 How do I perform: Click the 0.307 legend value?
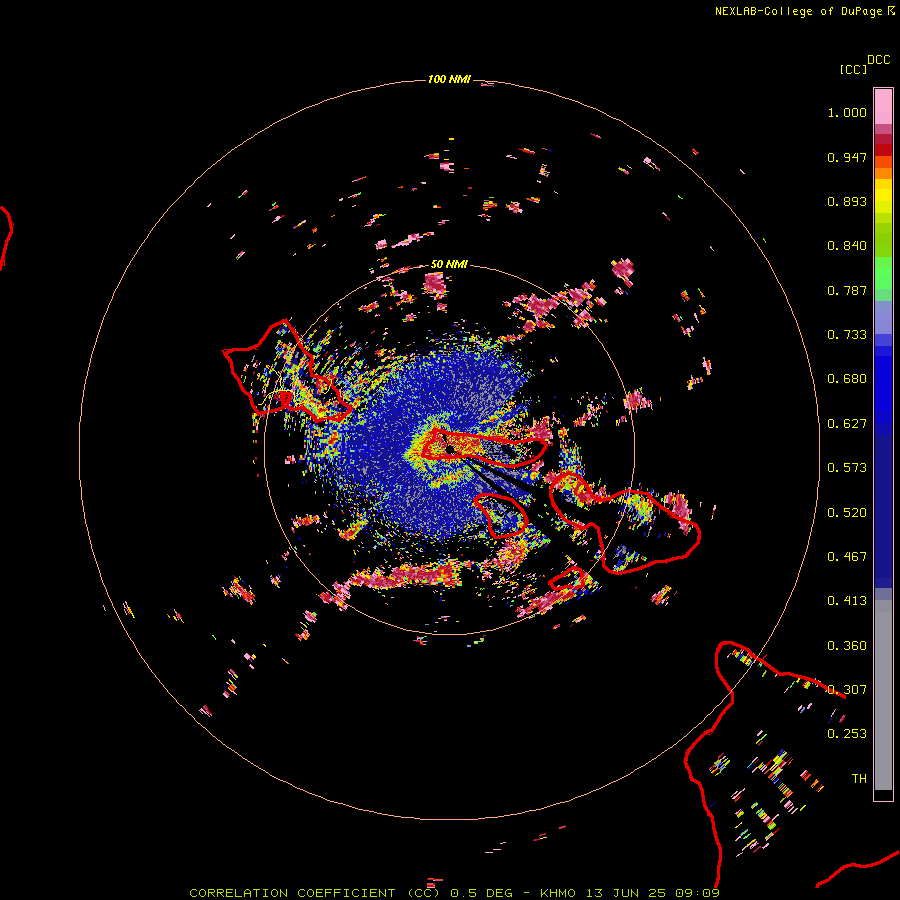[x=847, y=689]
